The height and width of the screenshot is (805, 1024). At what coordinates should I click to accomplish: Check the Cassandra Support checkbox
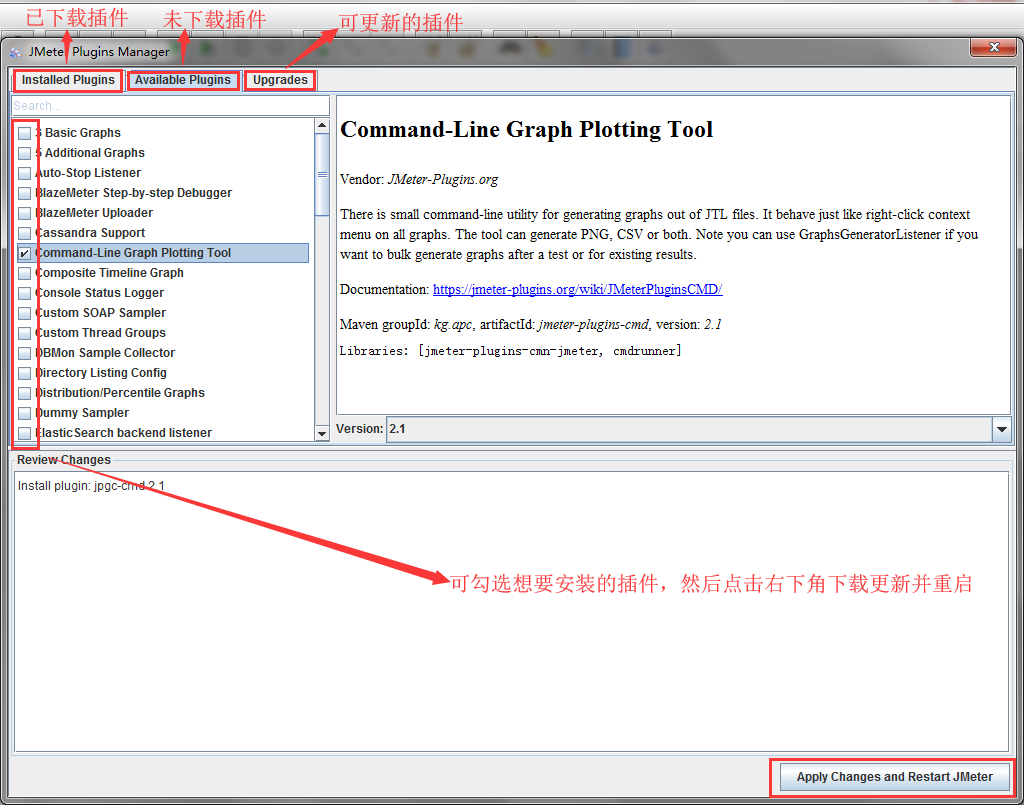point(25,233)
